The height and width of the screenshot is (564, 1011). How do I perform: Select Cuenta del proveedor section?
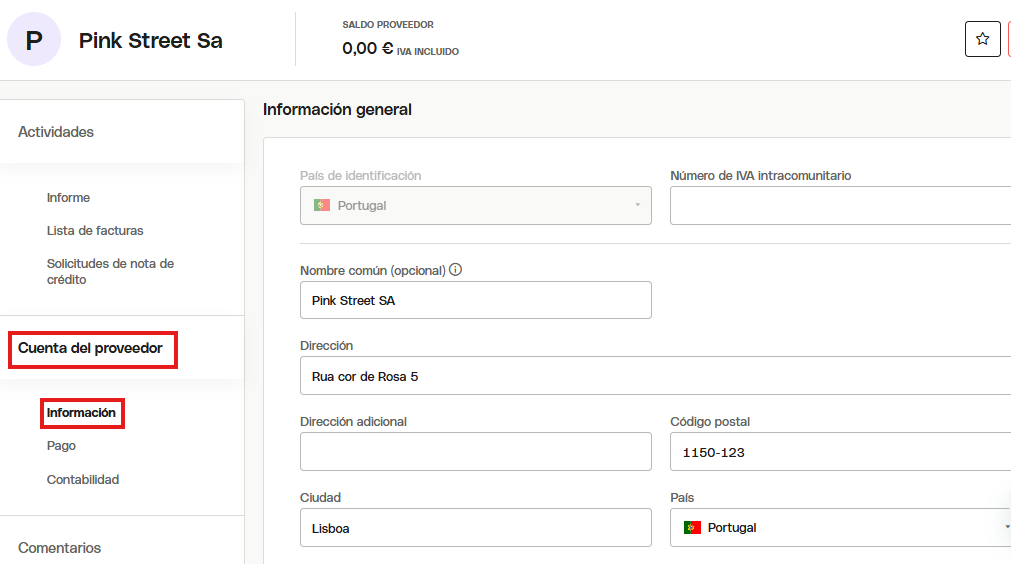[x=90, y=348]
